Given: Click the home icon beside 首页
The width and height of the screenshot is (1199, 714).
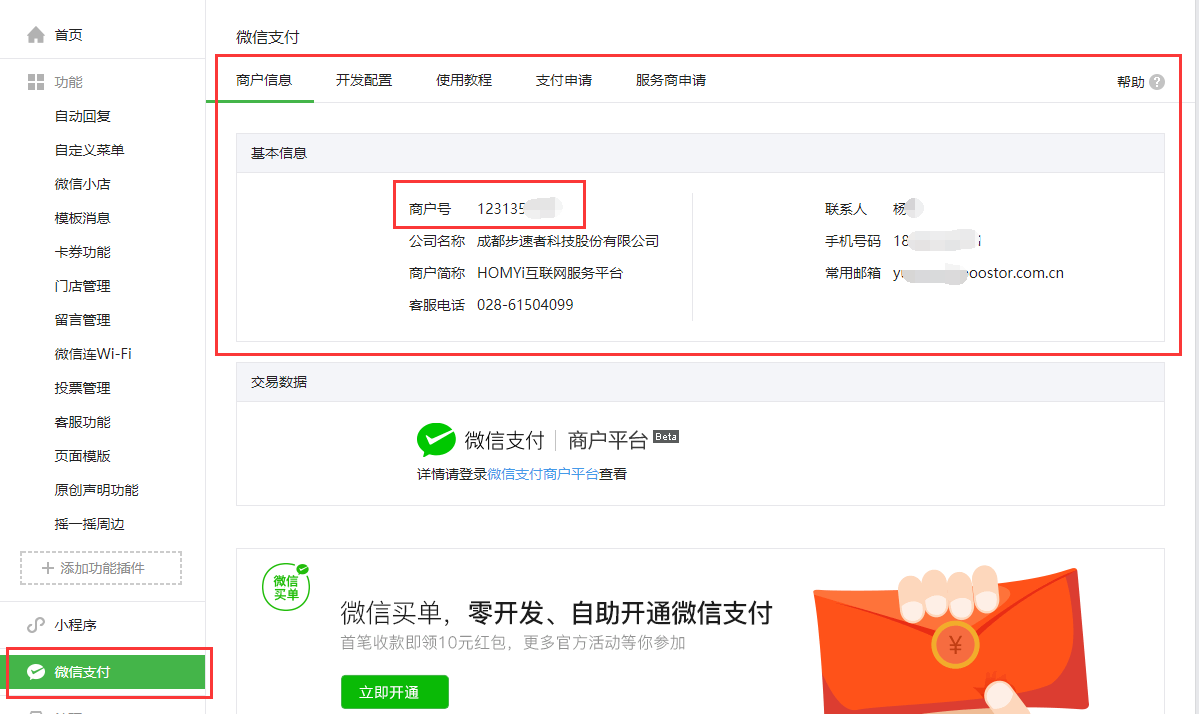Looking at the screenshot, I should [x=36, y=35].
